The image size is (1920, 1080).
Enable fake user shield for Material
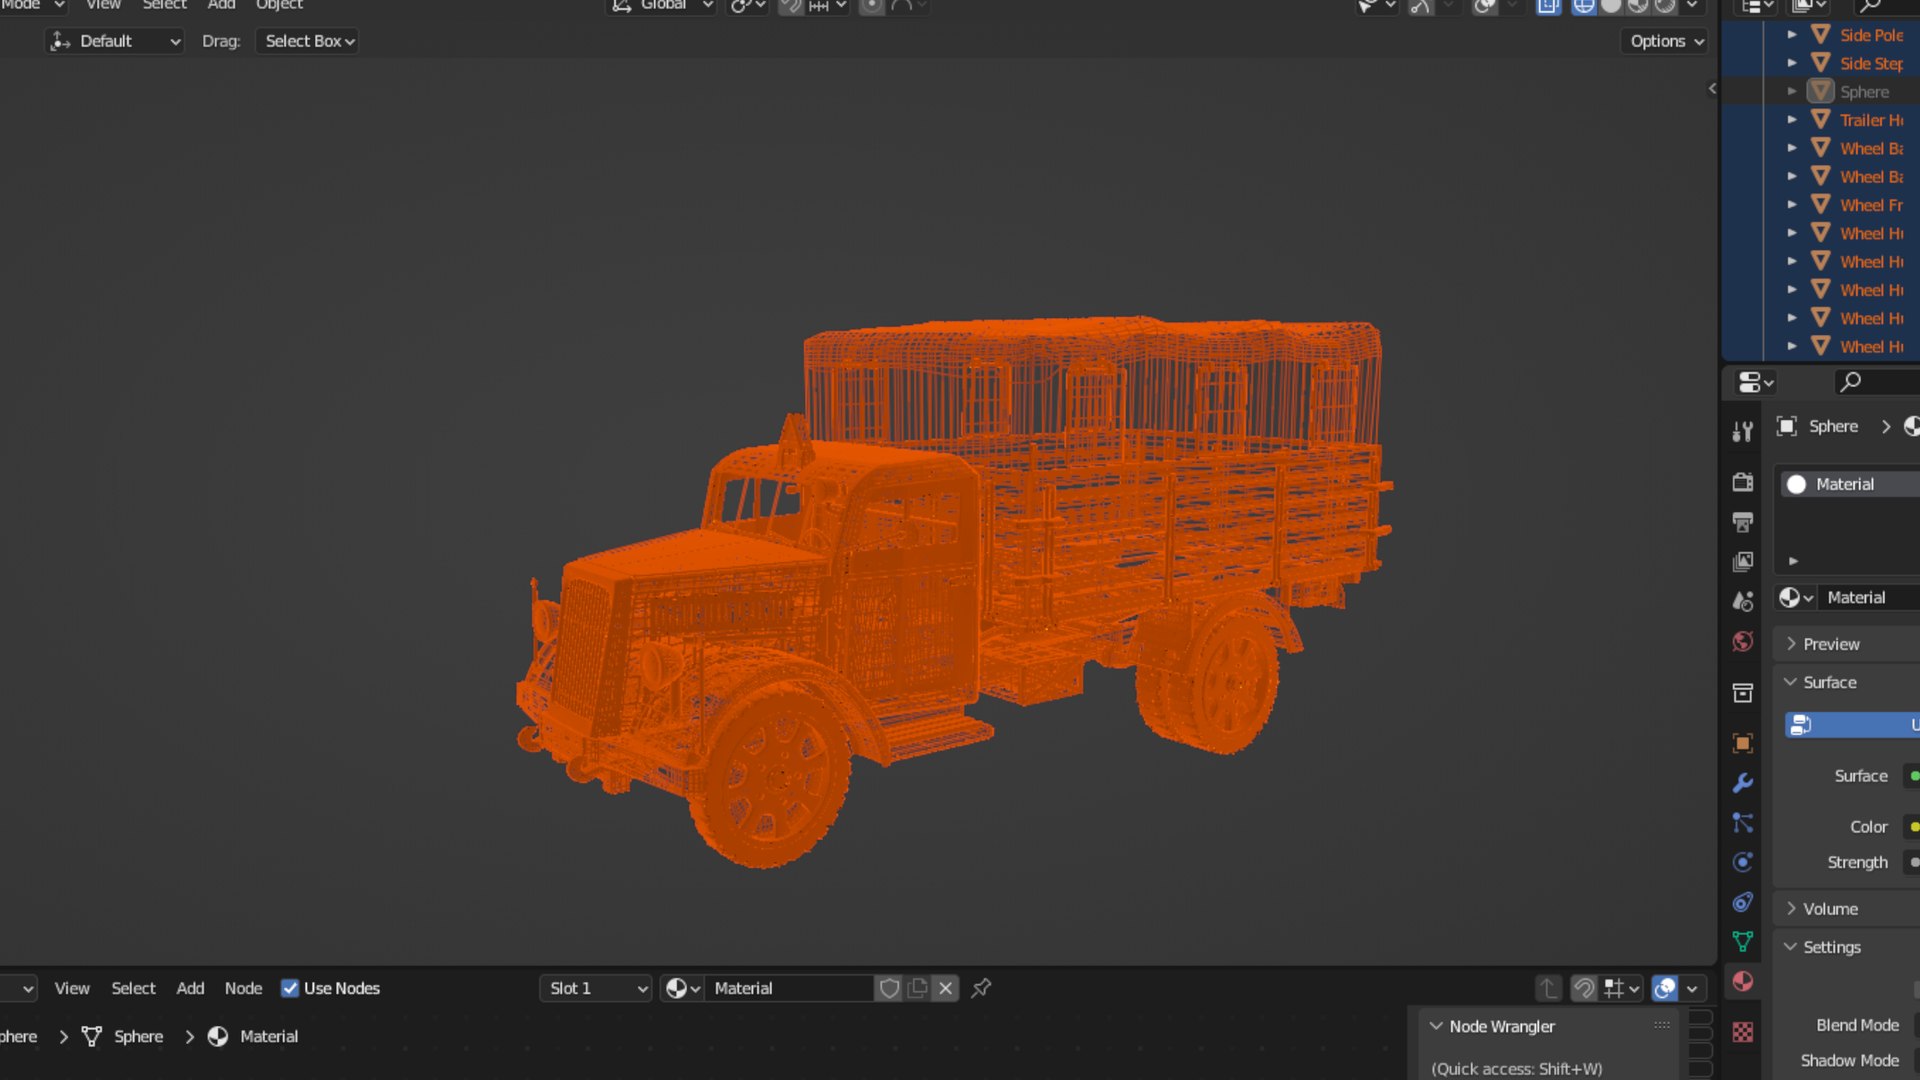(x=889, y=988)
